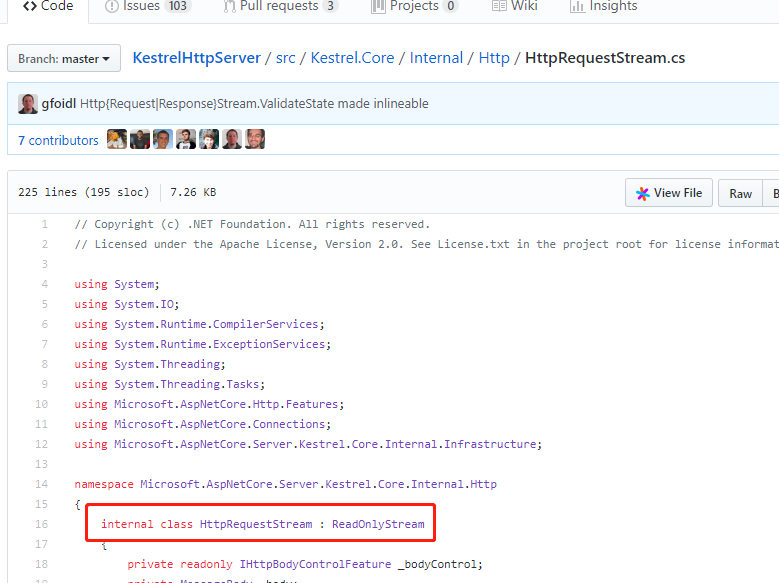Open the Http folder breadcrumb
779x583 pixels.
coord(494,58)
